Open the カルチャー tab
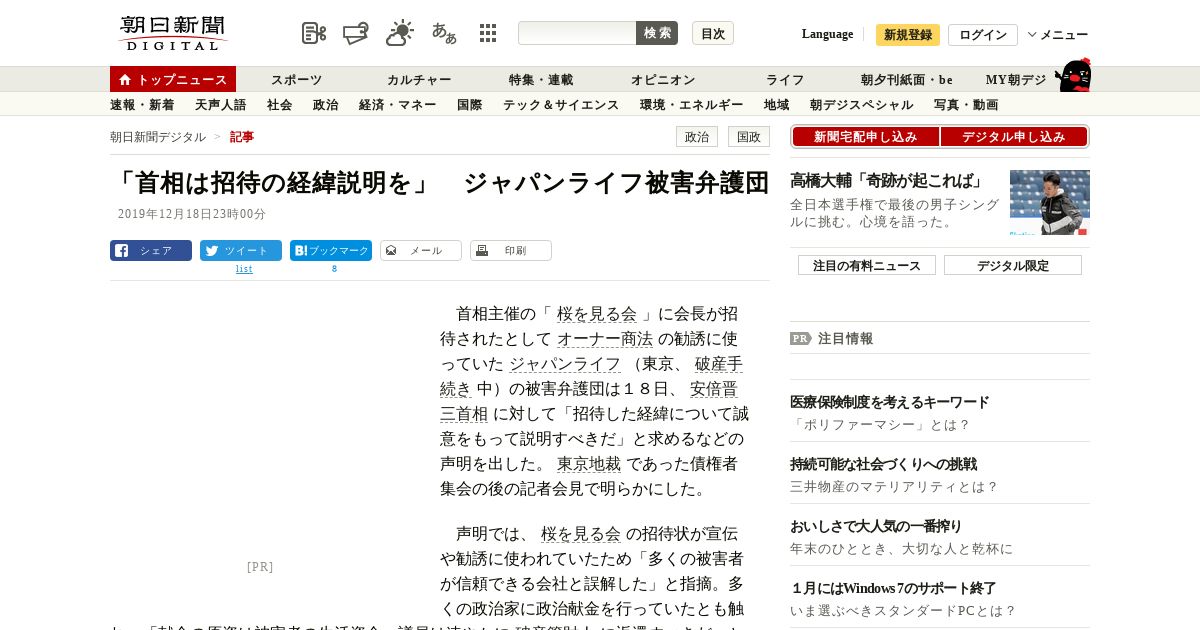 click(419, 80)
